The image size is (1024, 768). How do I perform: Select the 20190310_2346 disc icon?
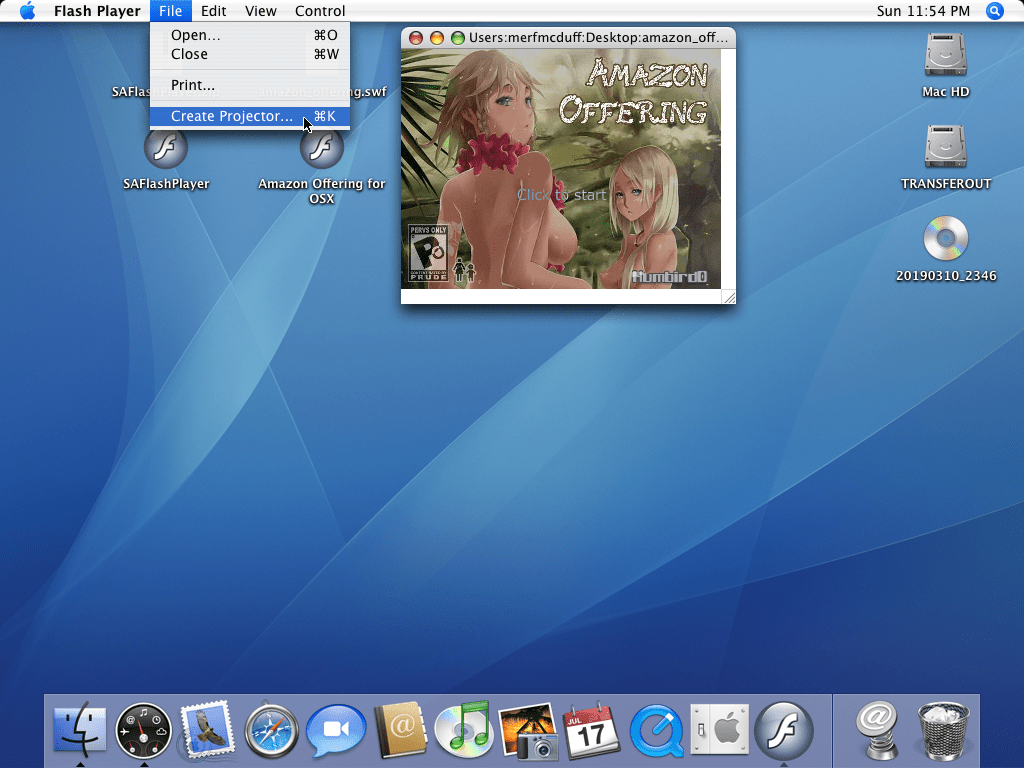click(945, 239)
